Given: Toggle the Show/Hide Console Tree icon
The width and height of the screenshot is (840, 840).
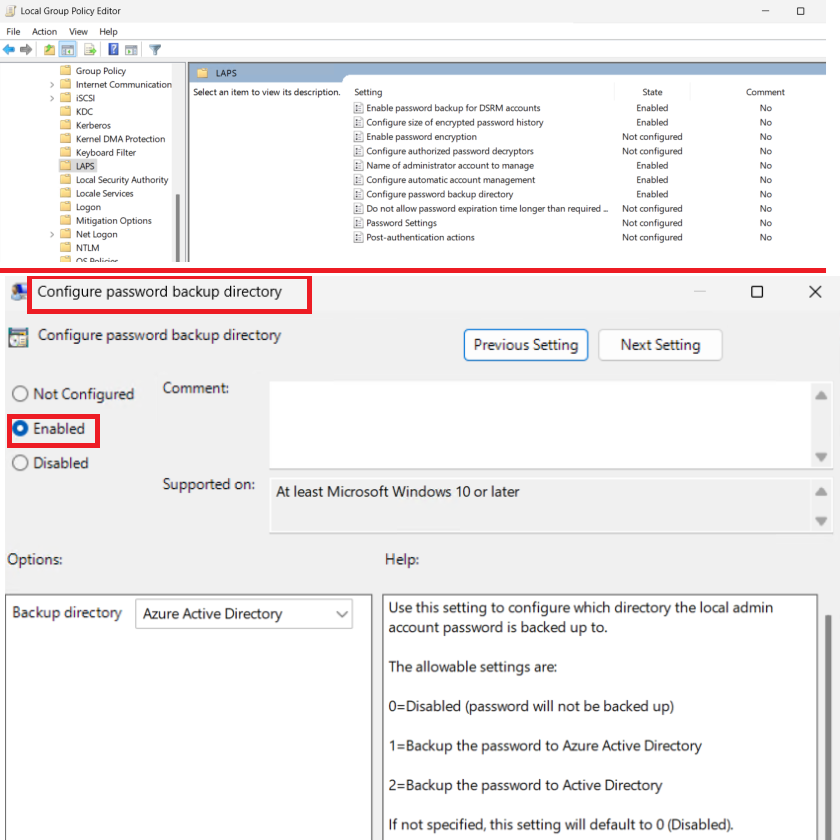Looking at the screenshot, I should coord(68,49).
